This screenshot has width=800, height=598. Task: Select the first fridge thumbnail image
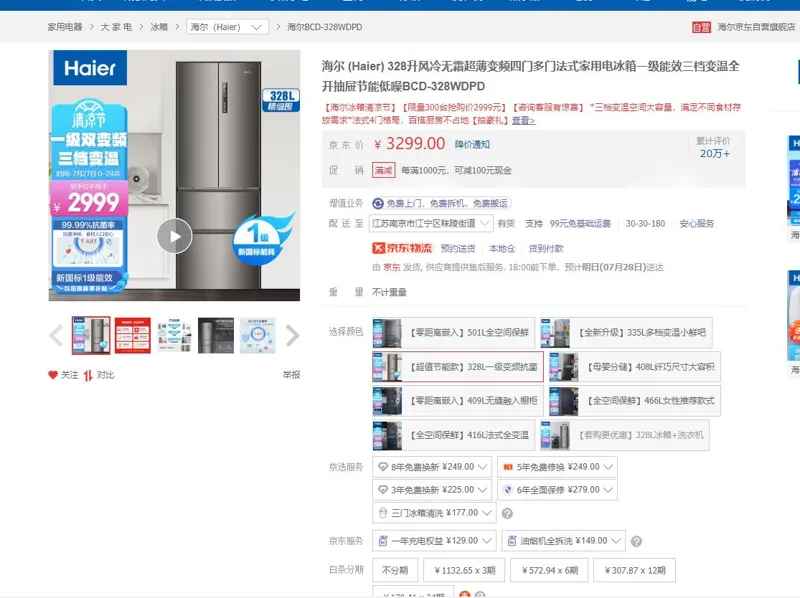pyautogui.click(x=91, y=335)
